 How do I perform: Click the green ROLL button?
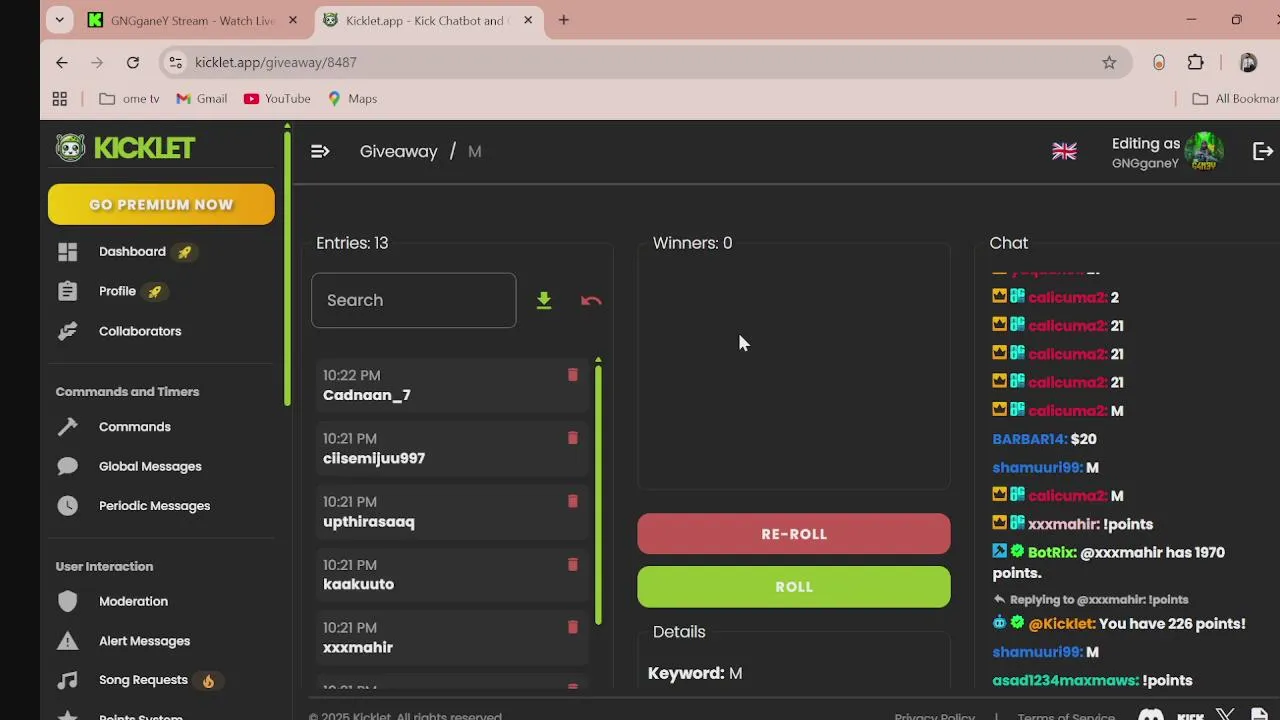(x=794, y=587)
